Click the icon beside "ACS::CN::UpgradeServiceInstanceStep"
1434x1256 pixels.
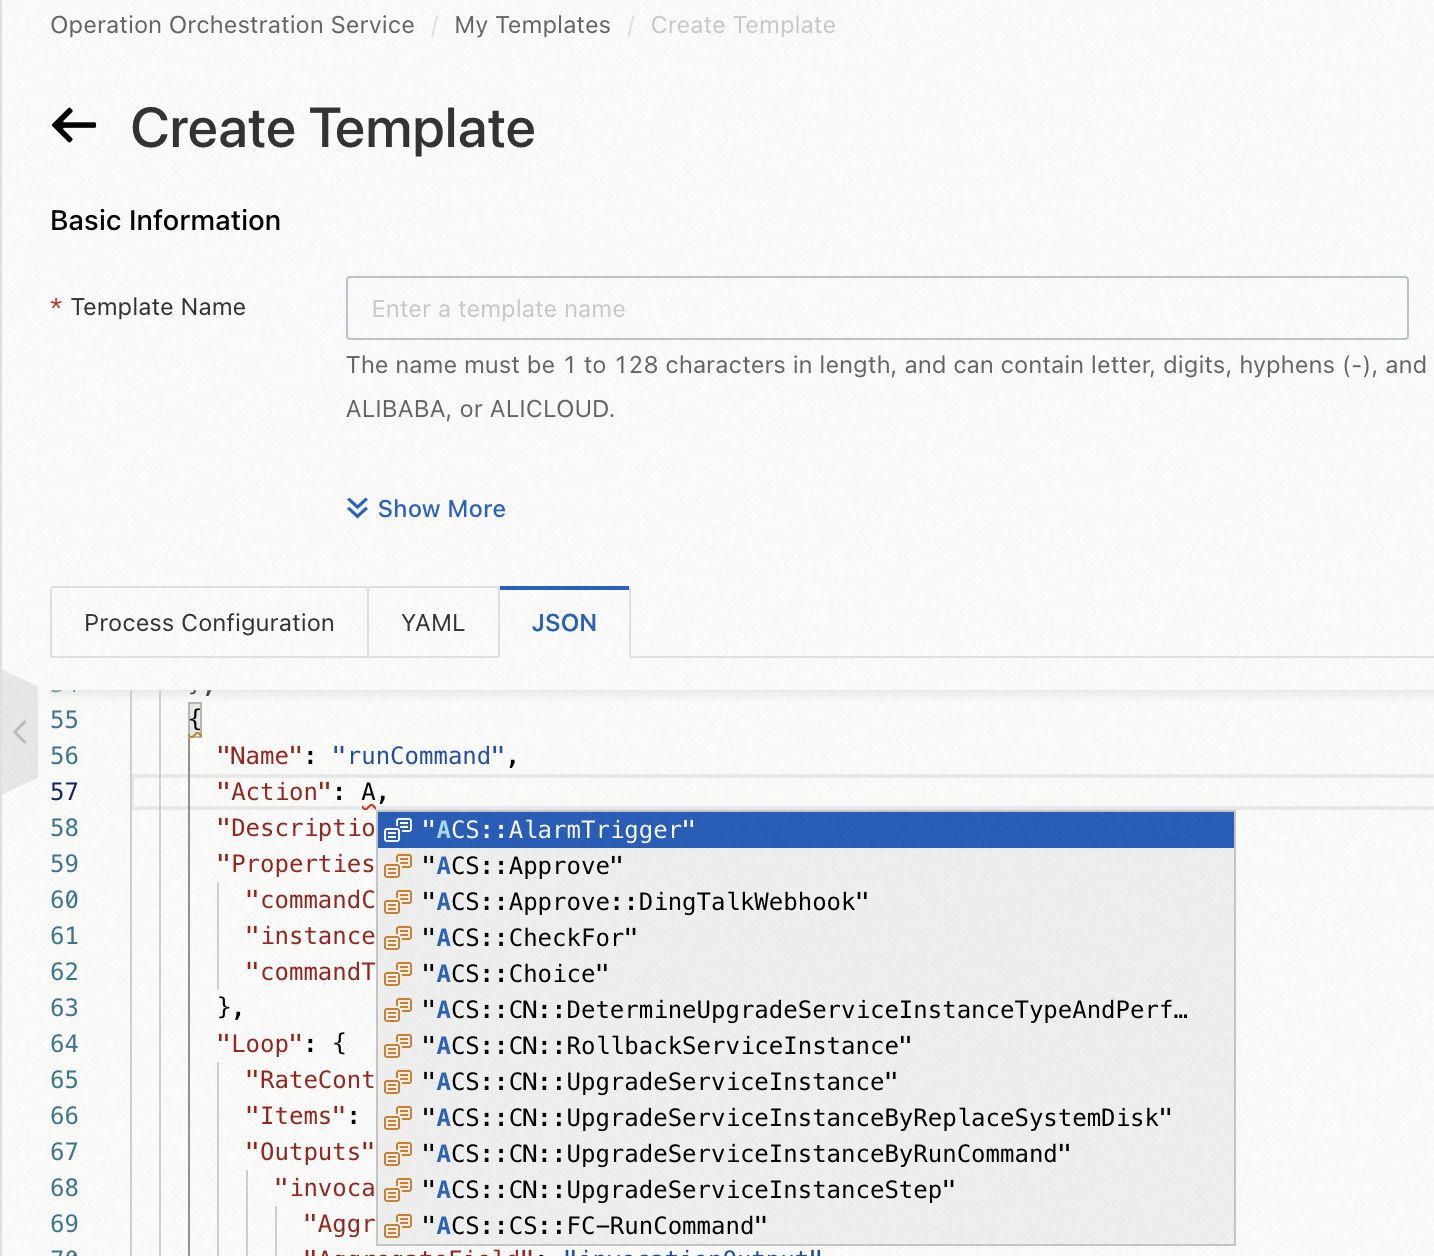coord(398,1190)
